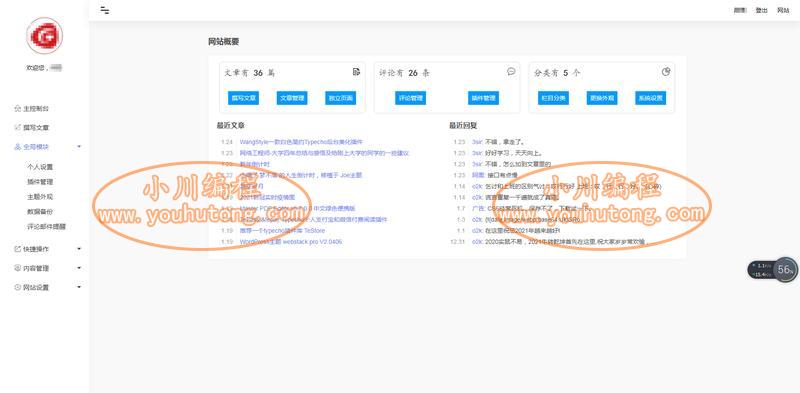This screenshot has height=393, width=800.
Task: Click the 文章有 36 篇 count text
Action: click(x=250, y=73)
